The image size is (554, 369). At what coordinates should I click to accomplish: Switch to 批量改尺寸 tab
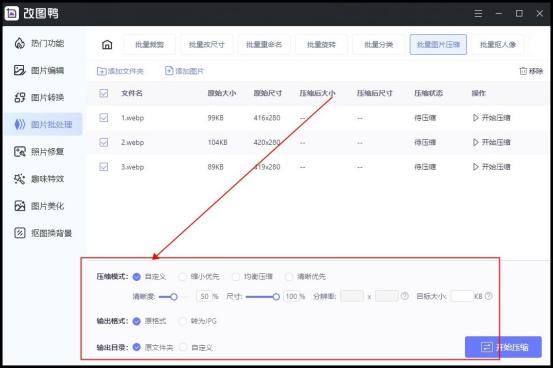tap(207, 45)
